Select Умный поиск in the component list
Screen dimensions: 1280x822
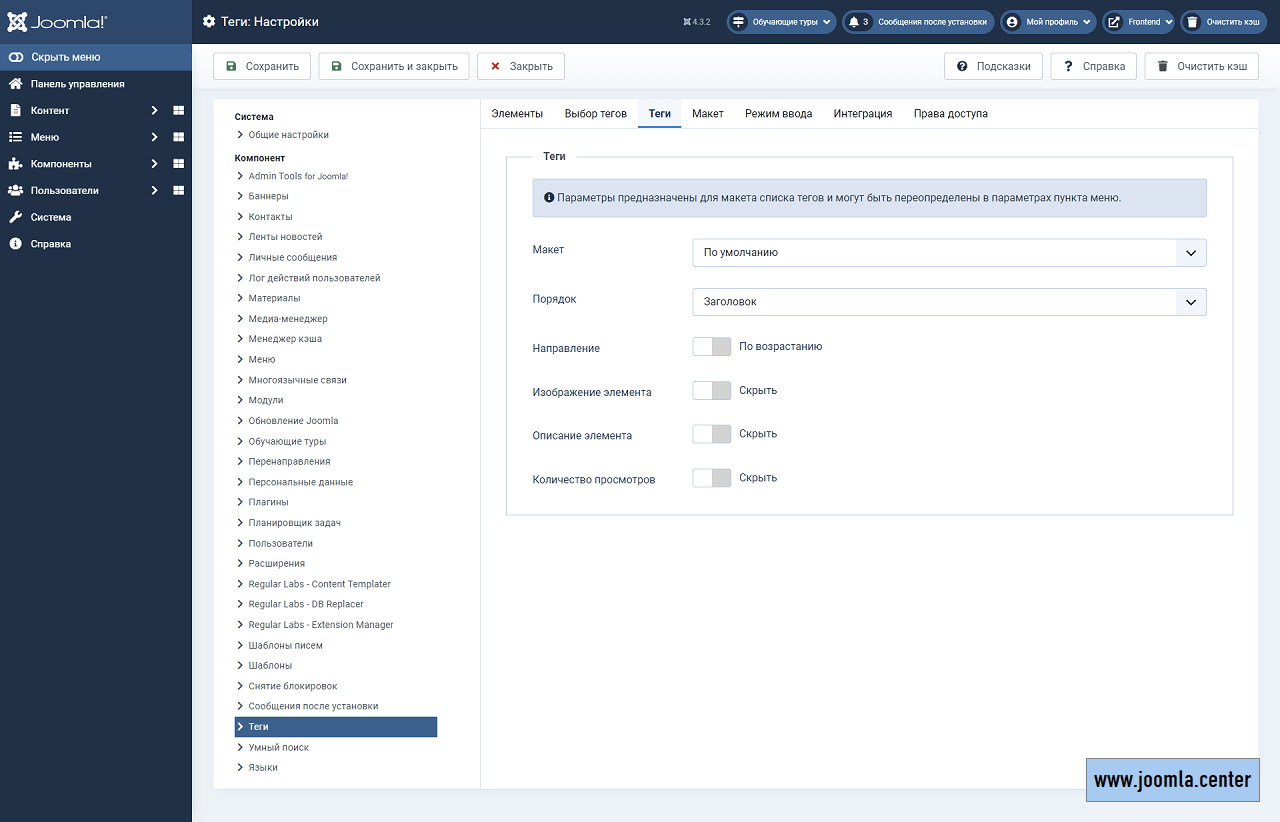pos(278,747)
